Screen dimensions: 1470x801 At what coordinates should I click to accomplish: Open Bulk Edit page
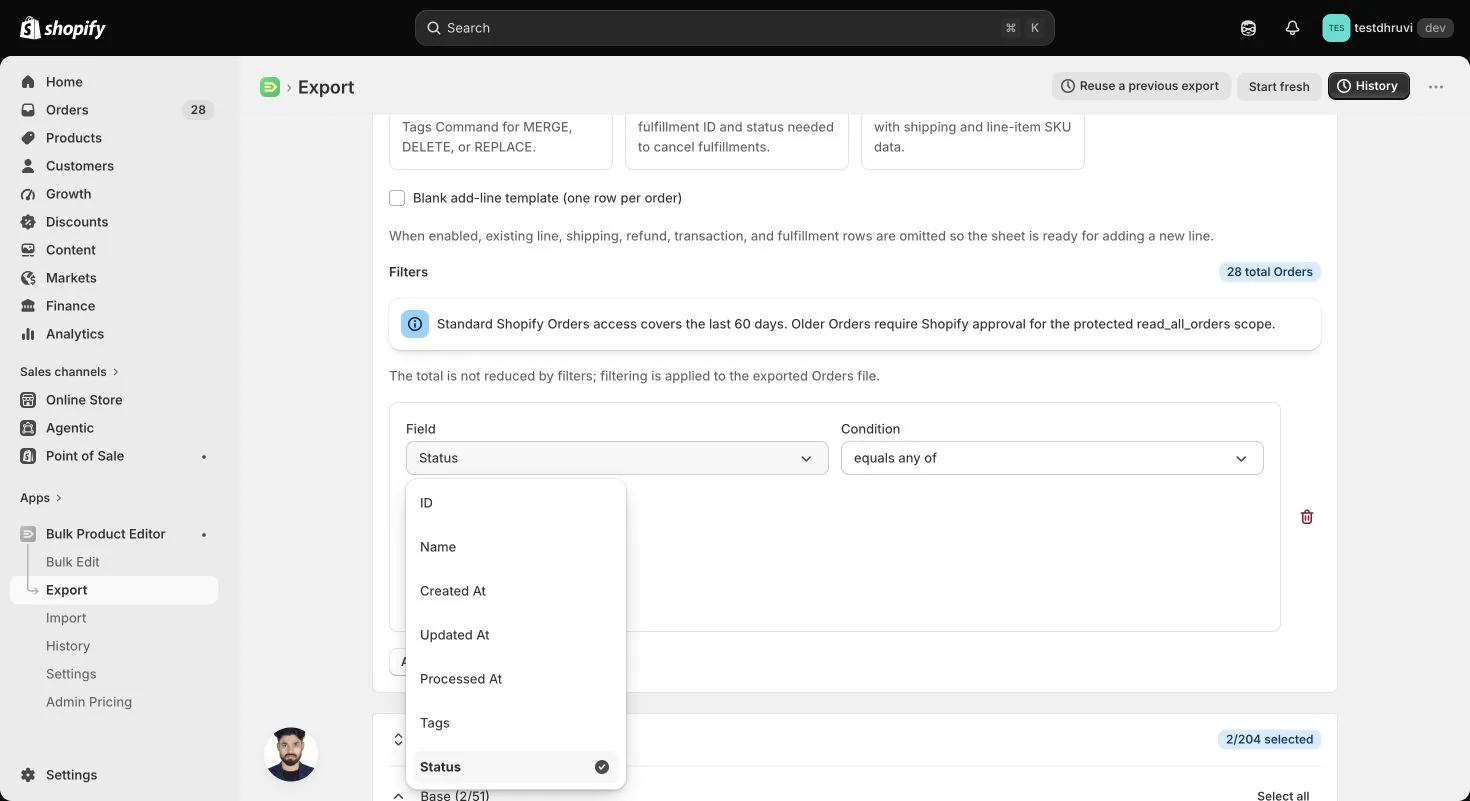point(73,562)
